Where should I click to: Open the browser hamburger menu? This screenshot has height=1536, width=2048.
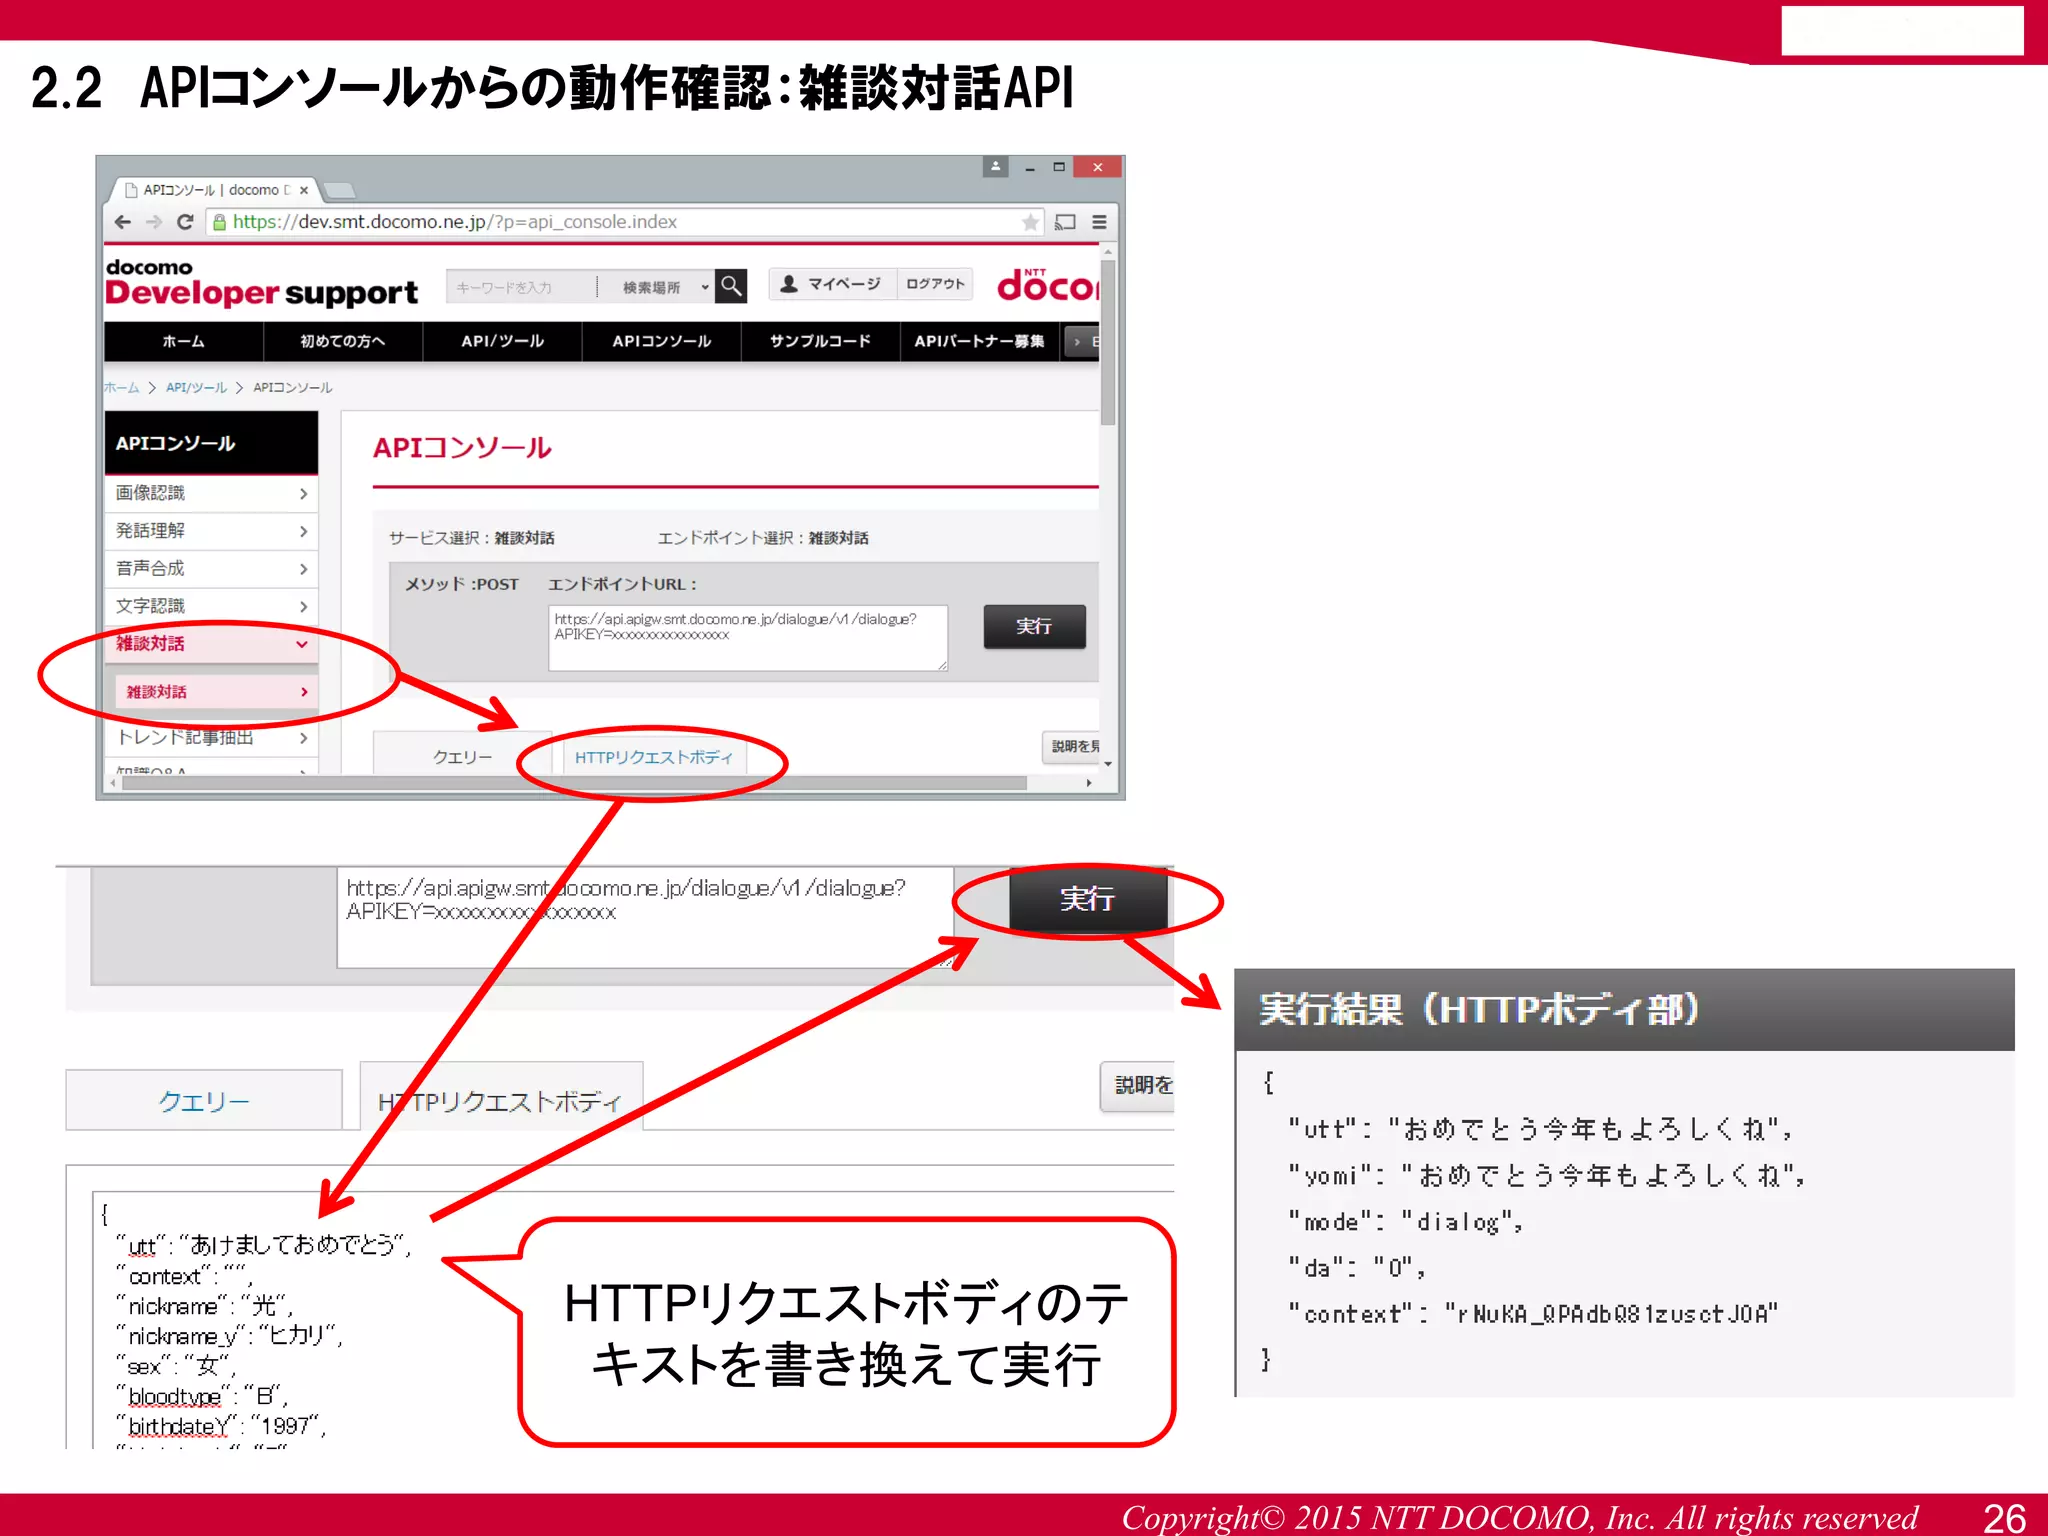click(x=1099, y=222)
